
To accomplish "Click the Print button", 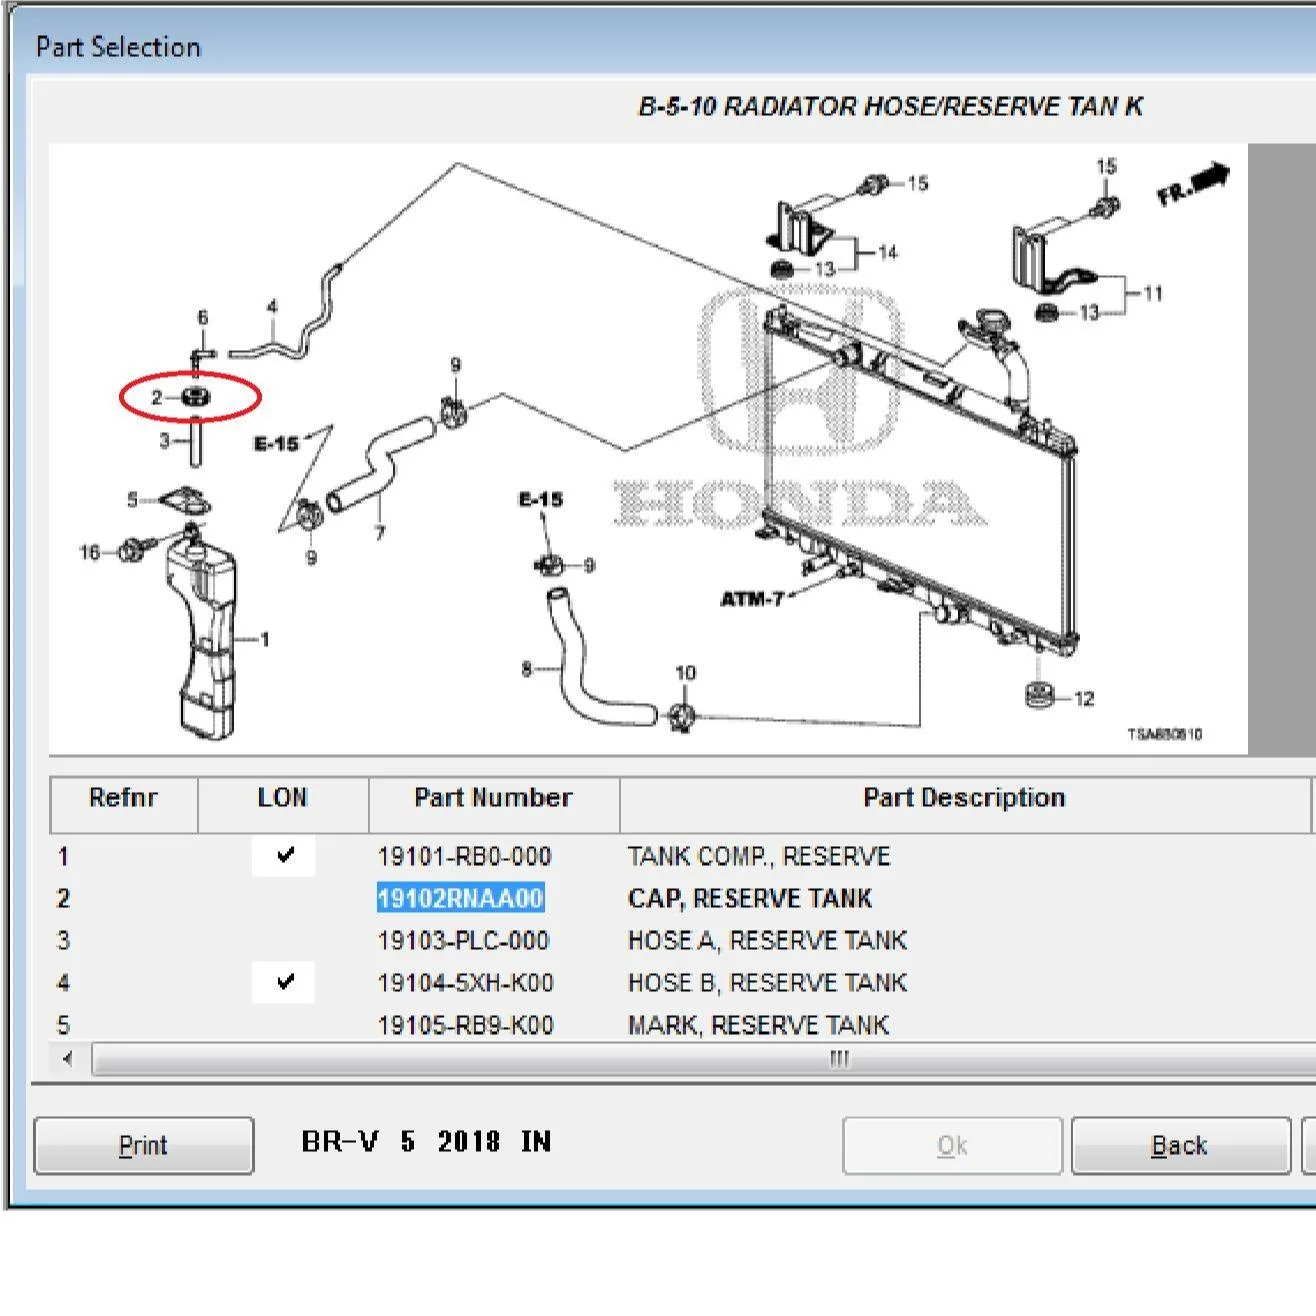I will [x=143, y=1145].
